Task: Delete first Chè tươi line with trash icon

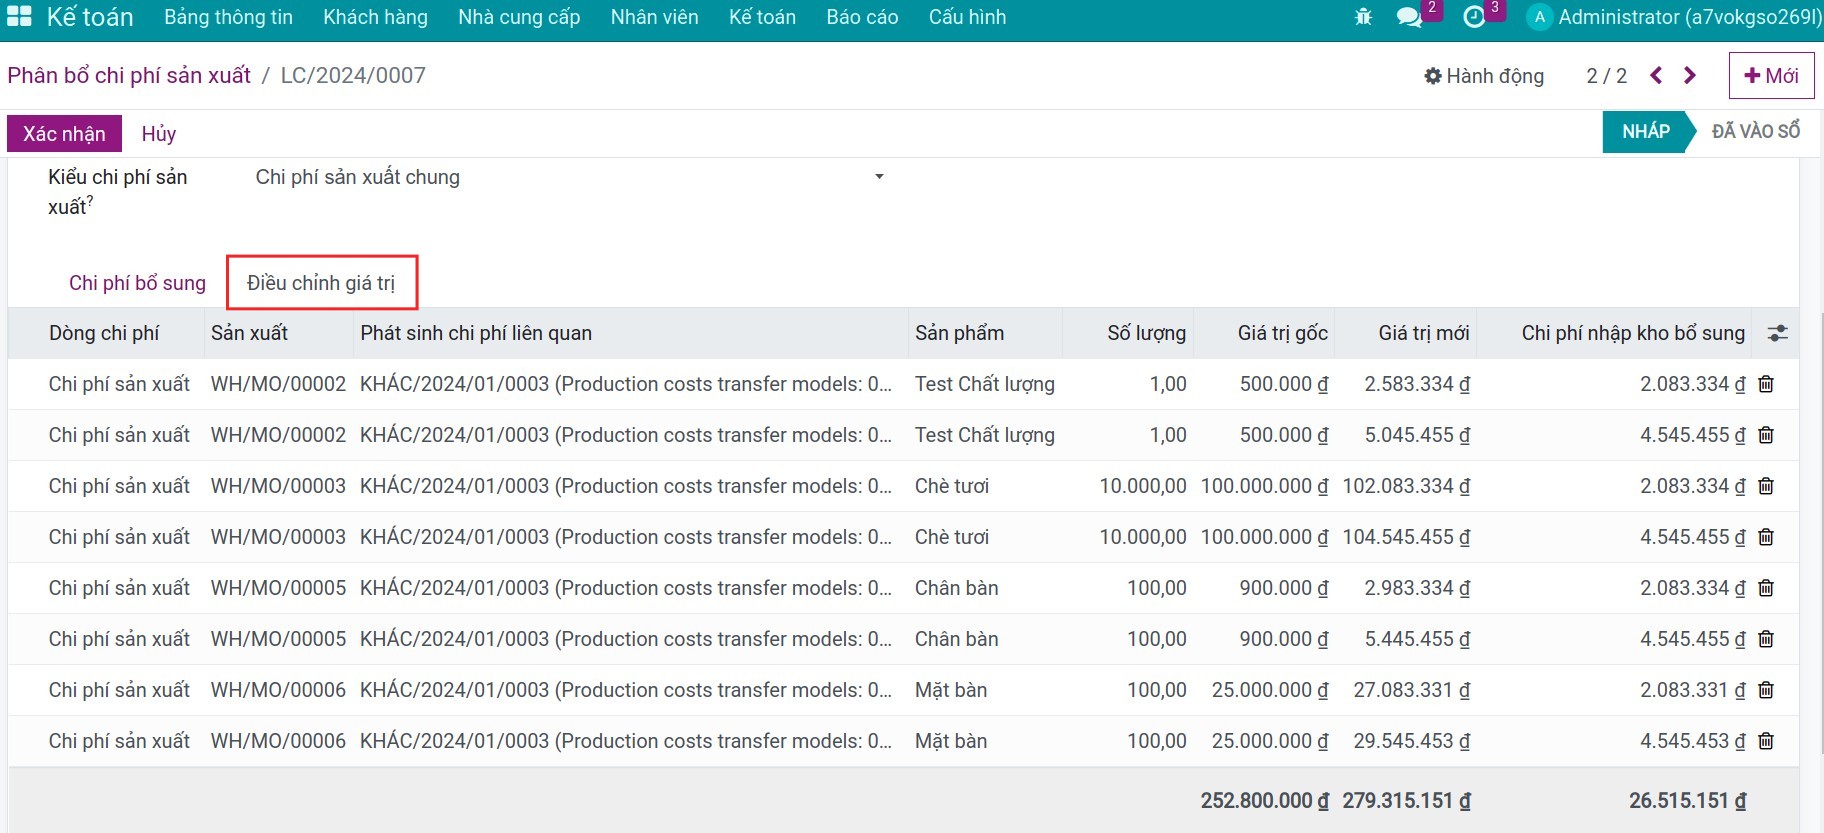Action: pos(1766,486)
